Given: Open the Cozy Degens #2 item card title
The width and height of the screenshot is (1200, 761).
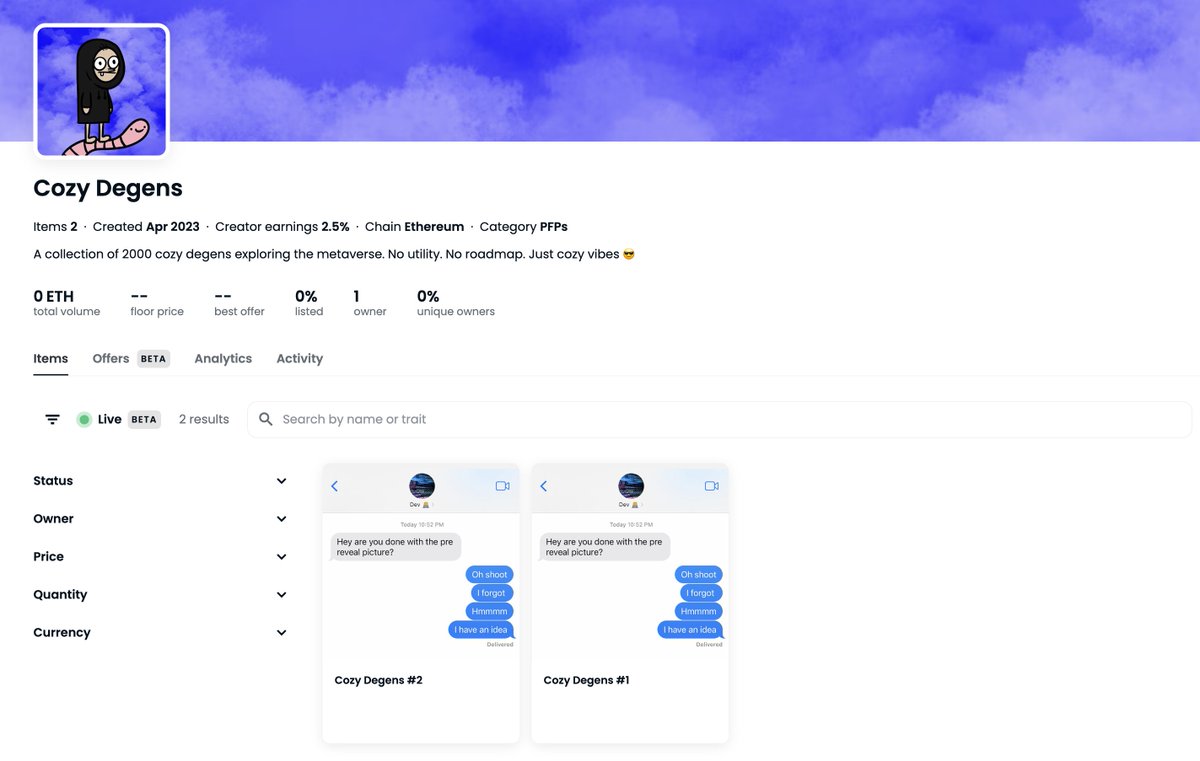Looking at the screenshot, I should click(x=378, y=680).
